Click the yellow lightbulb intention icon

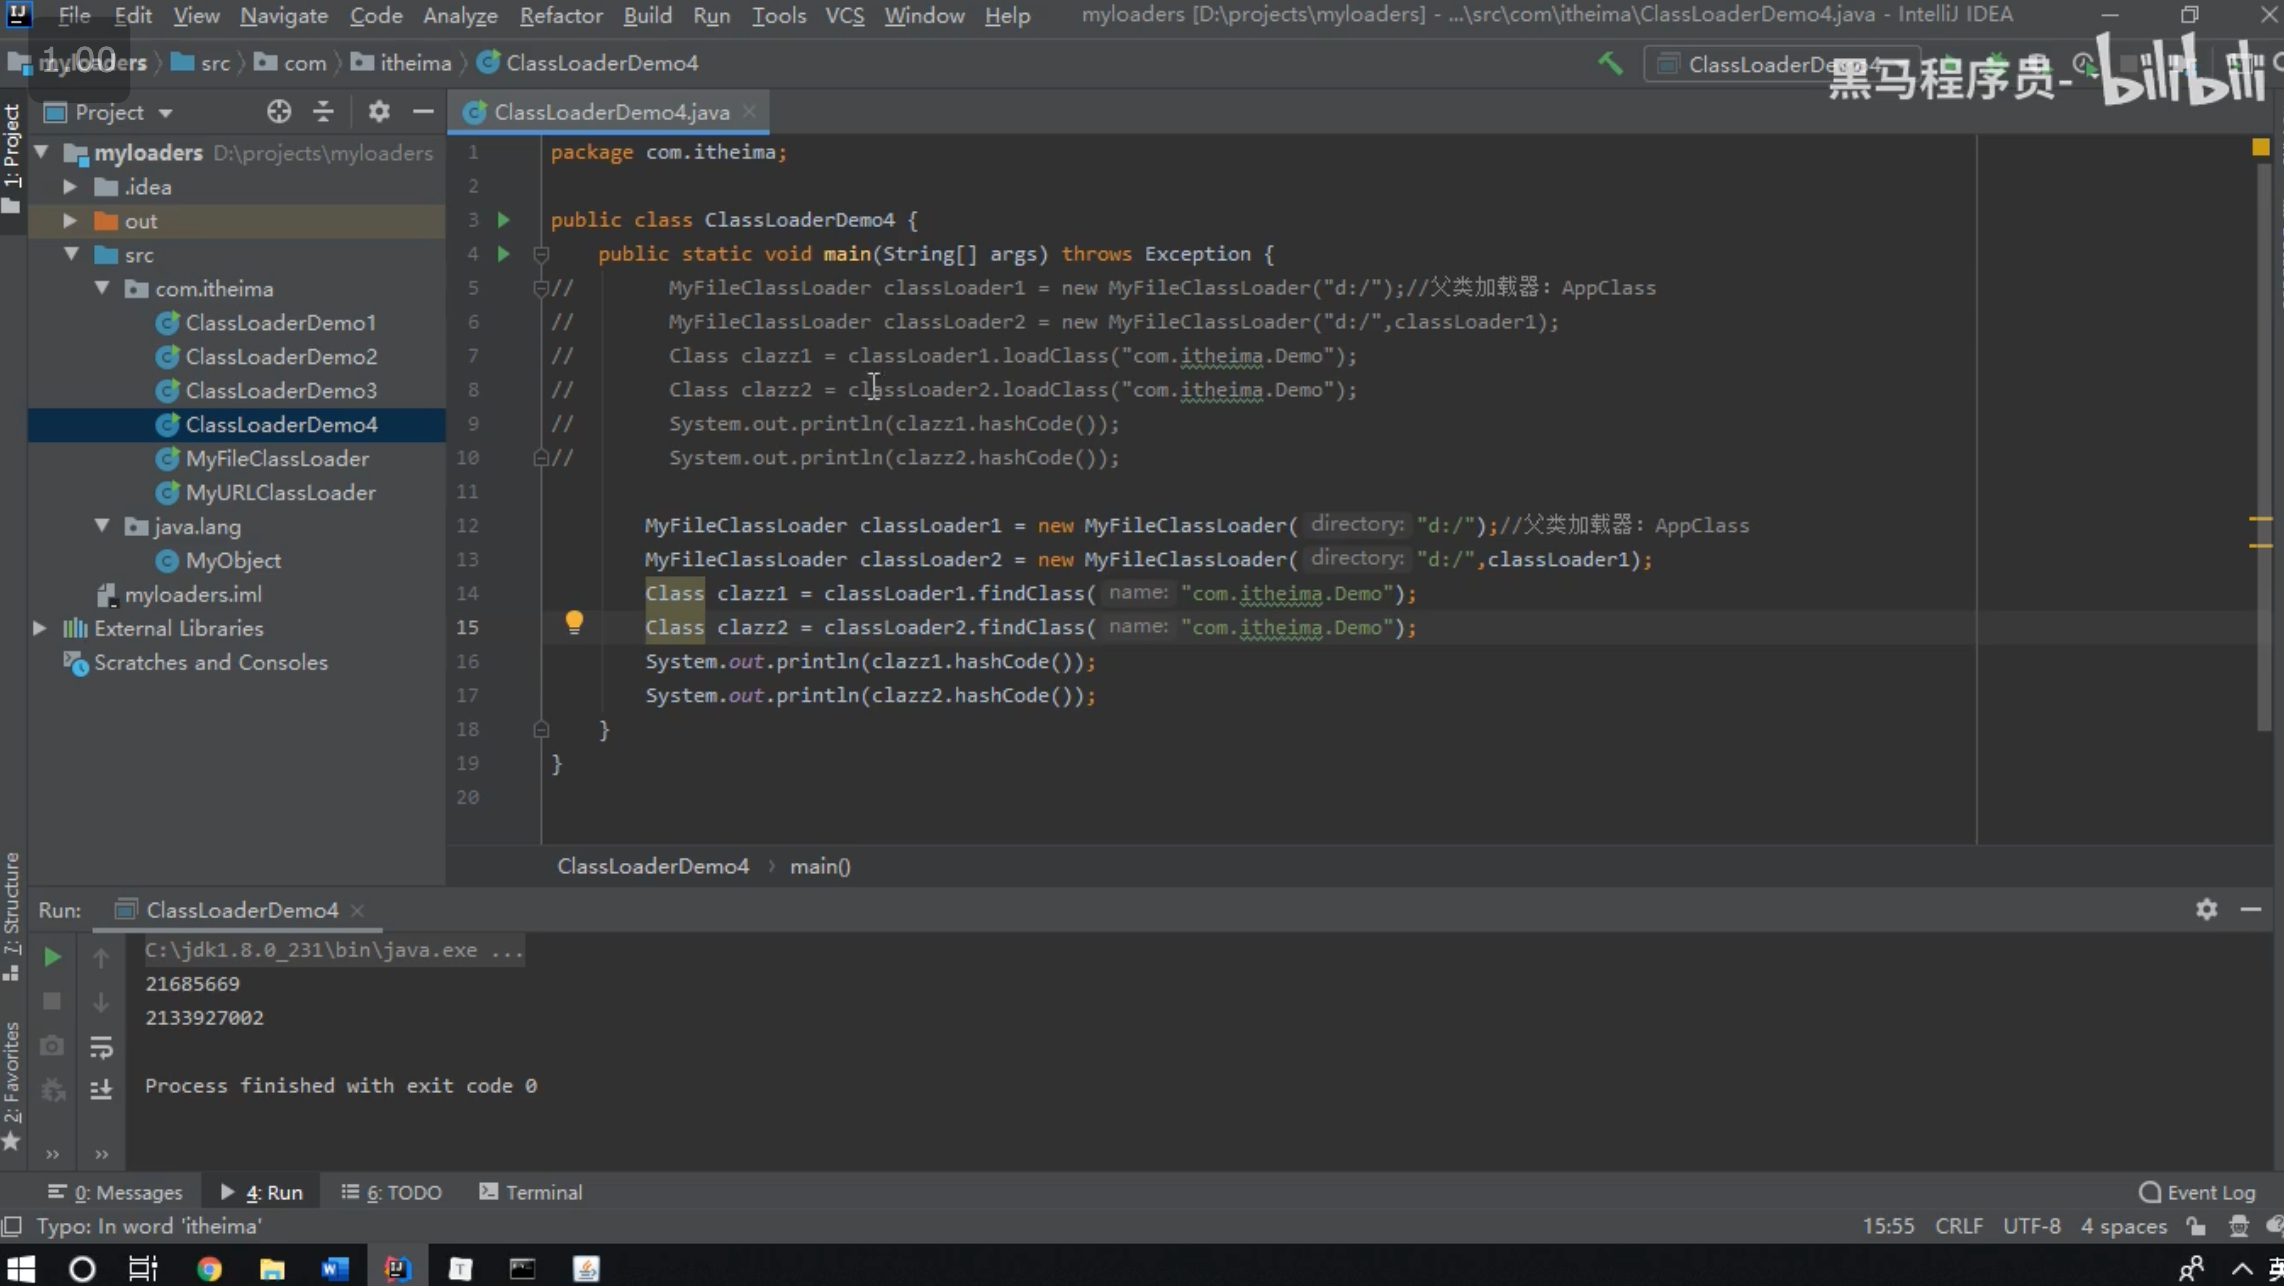pyautogui.click(x=574, y=623)
